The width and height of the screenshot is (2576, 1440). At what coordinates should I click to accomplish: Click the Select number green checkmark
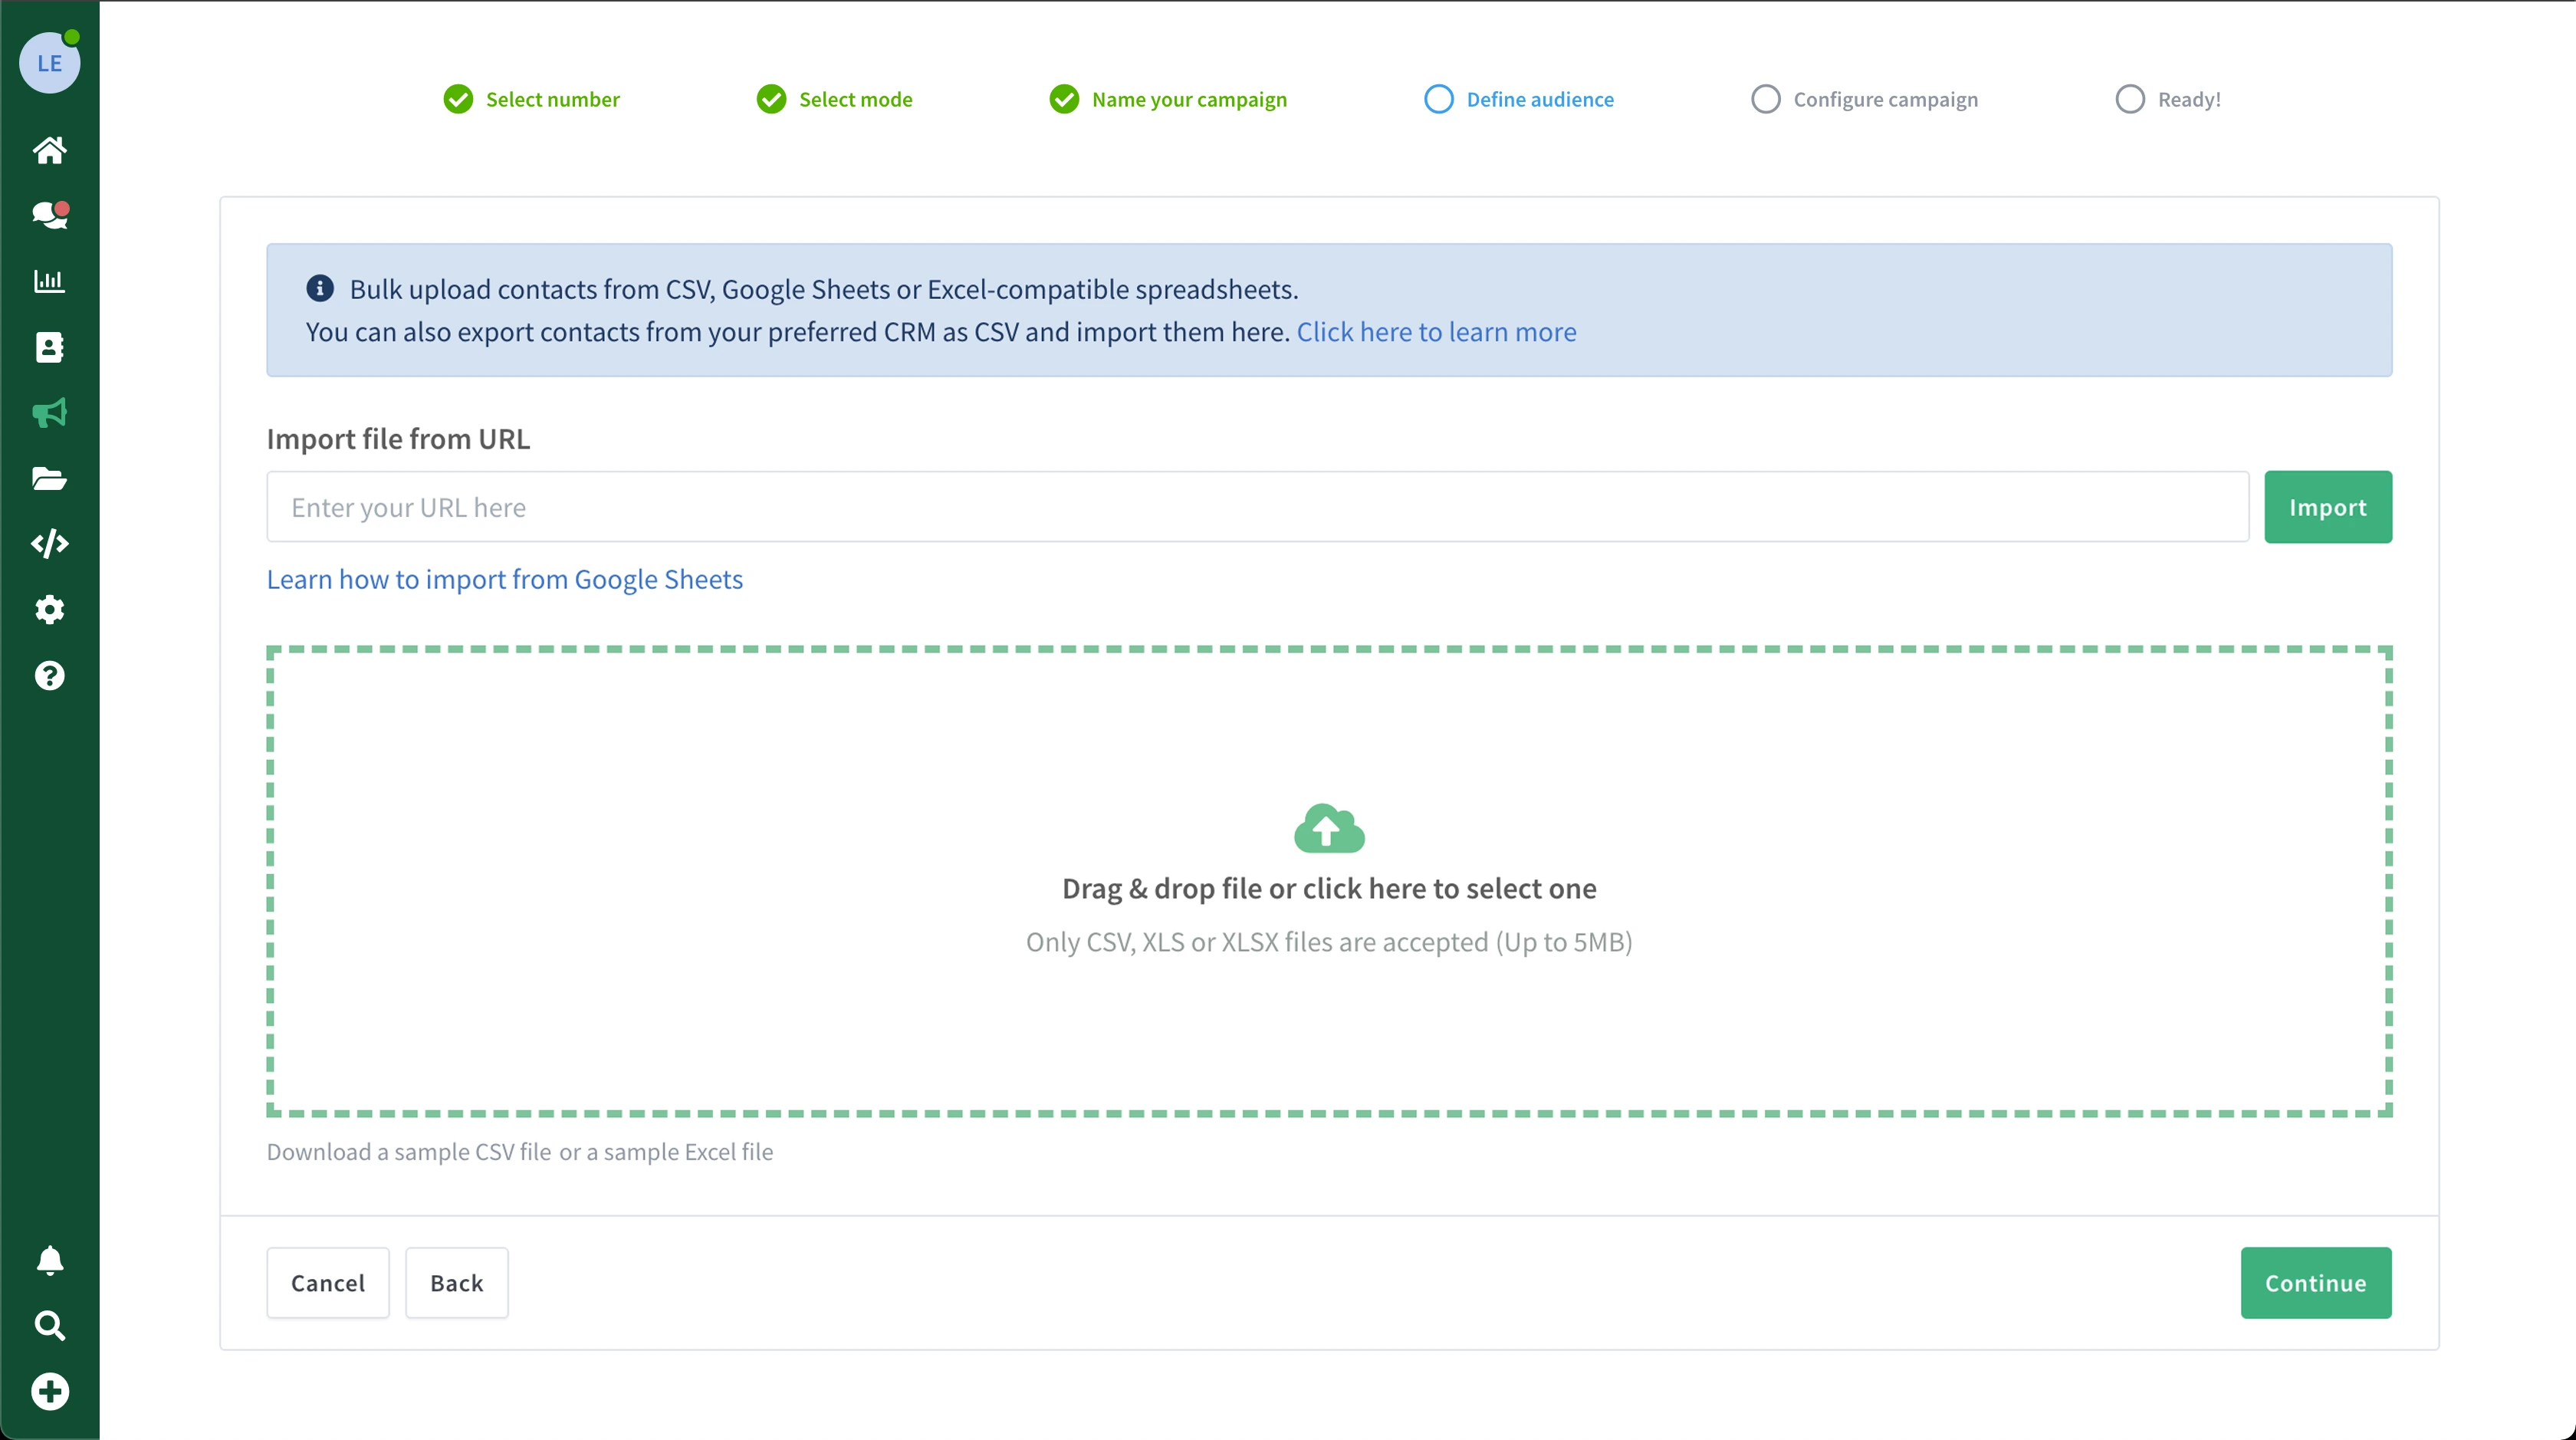tap(458, 99)
